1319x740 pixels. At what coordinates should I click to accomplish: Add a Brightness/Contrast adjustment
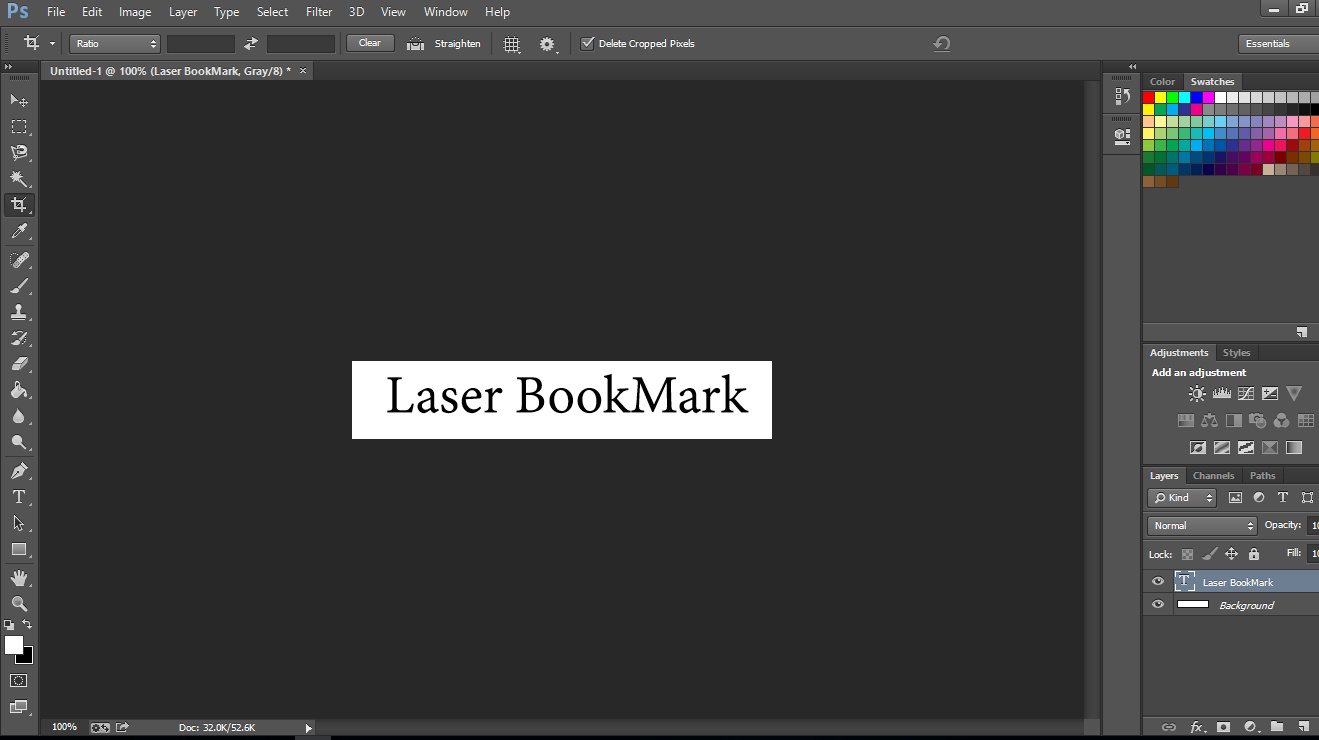(1196, 393)
